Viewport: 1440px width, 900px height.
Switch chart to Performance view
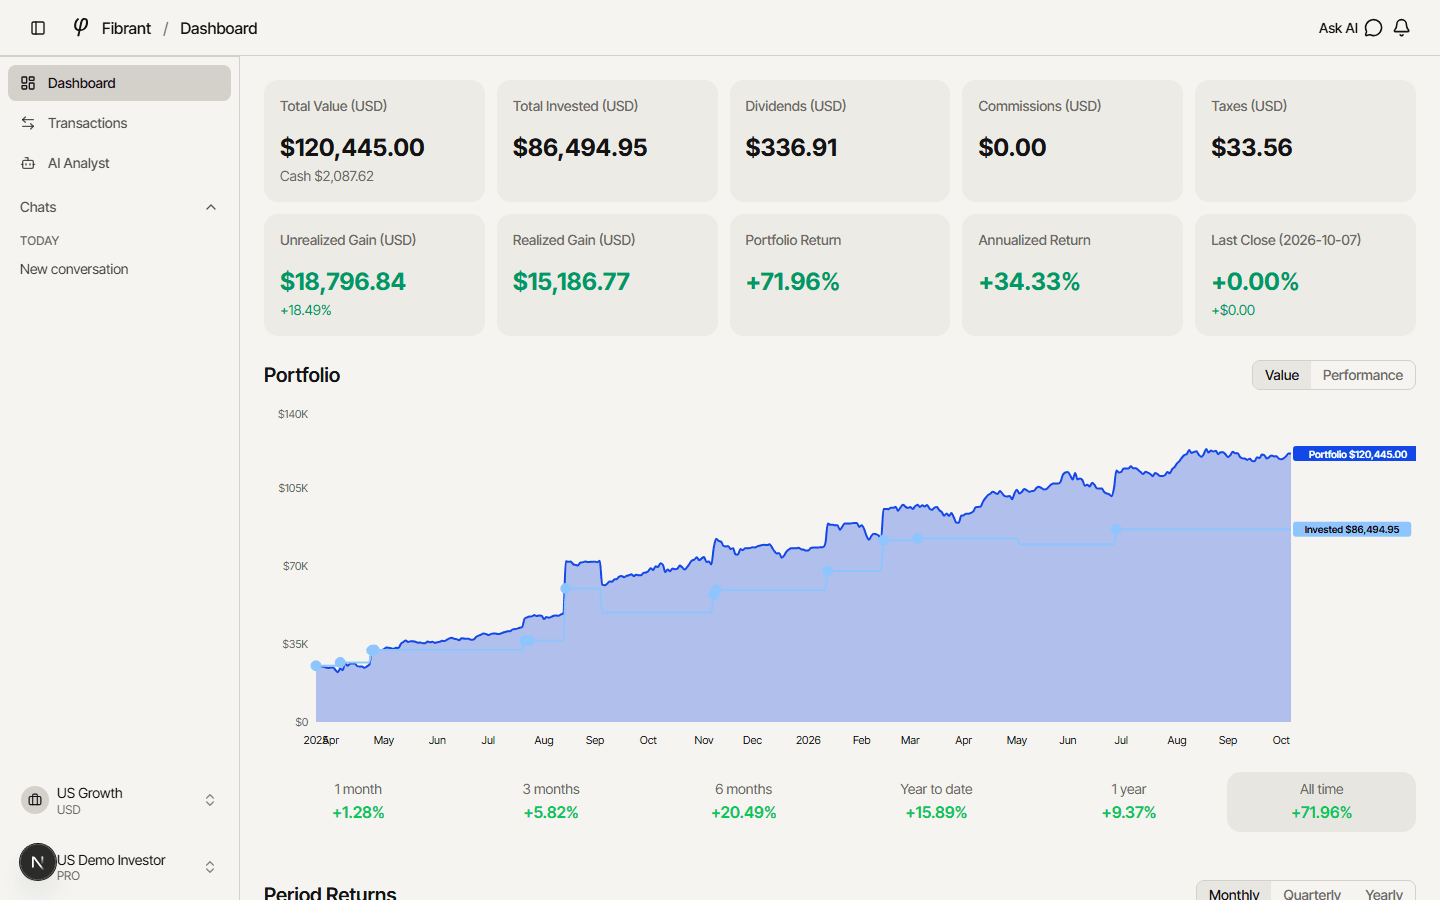(1362, 375)
